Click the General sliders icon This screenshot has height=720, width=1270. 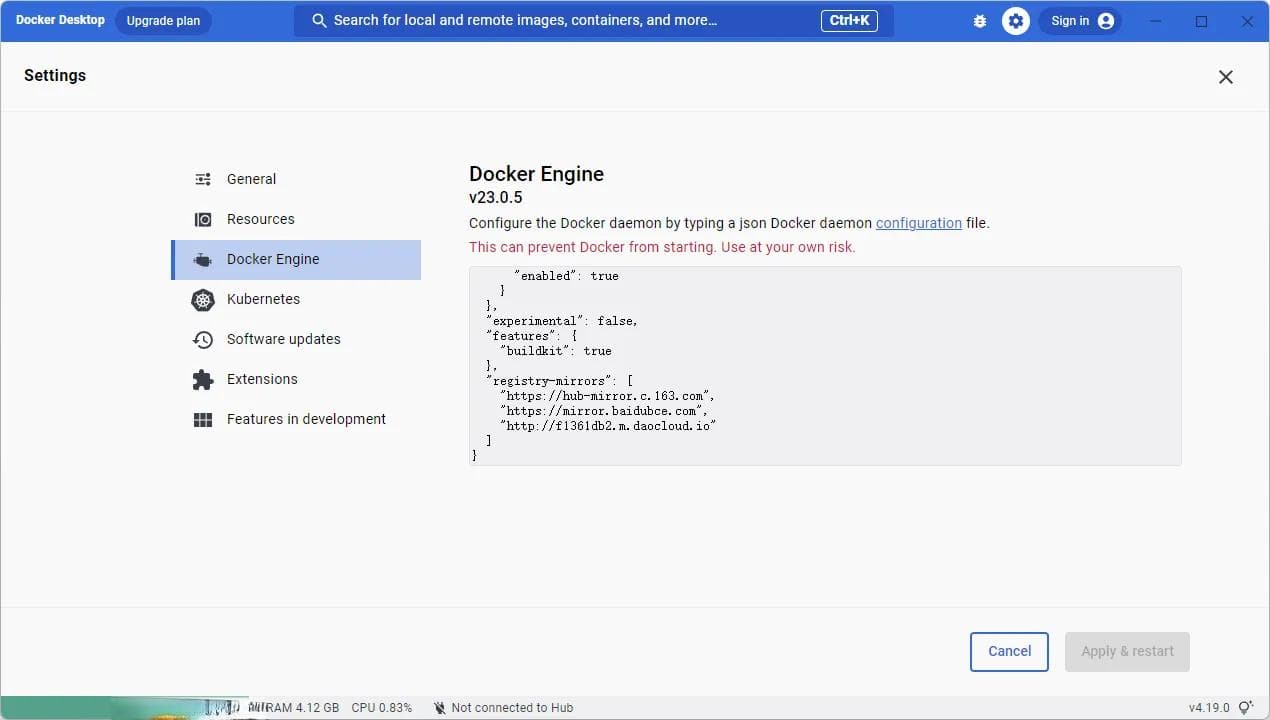tap(203, 179)
